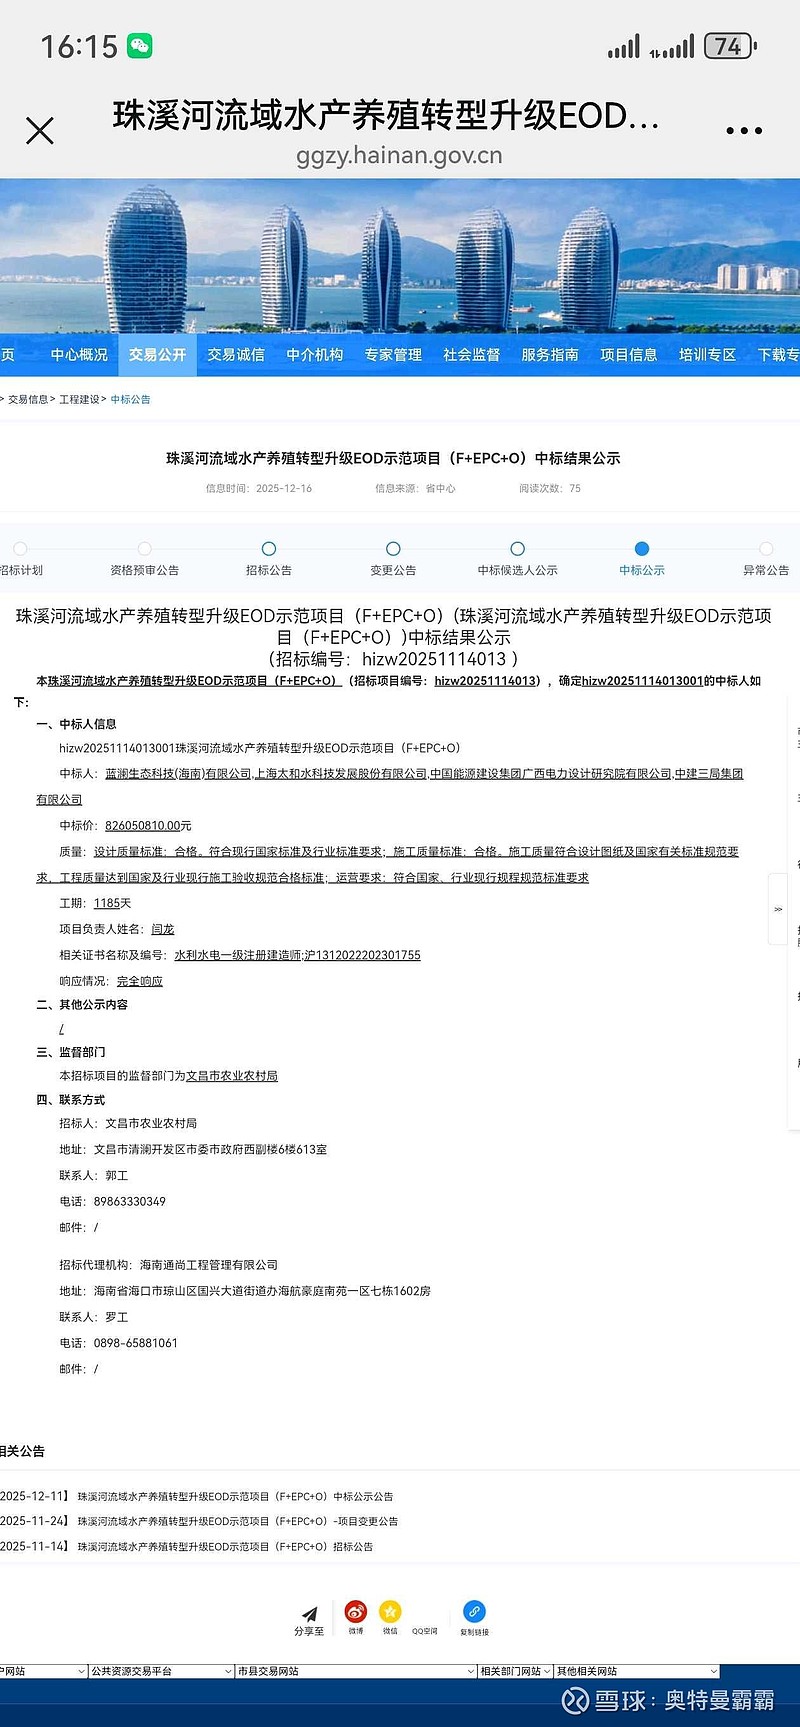The image size is (800, 1727).
Task: Click the supervising department 文昌市农业农村局 underlined text
Action: click(x=232, y=1076)
